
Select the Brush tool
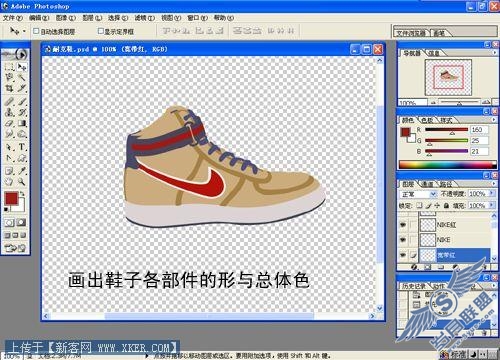point(22,102)
